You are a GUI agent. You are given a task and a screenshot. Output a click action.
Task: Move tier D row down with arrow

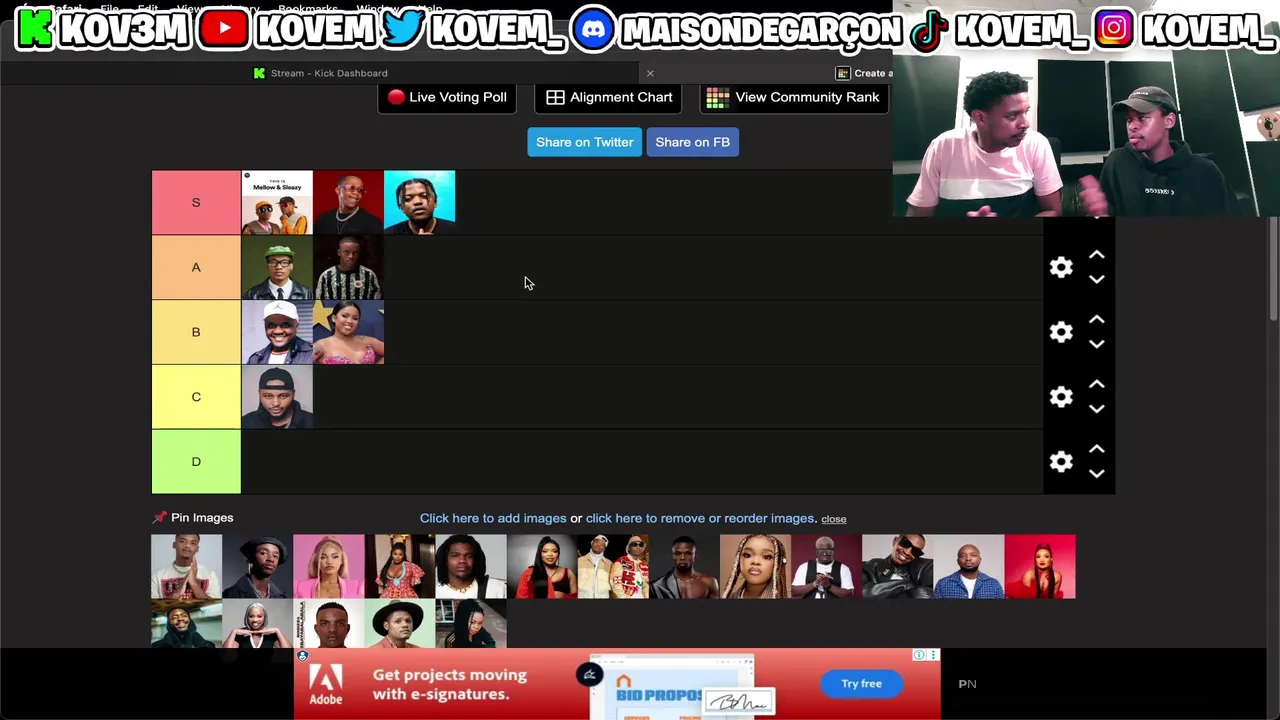coord(1097,475)
